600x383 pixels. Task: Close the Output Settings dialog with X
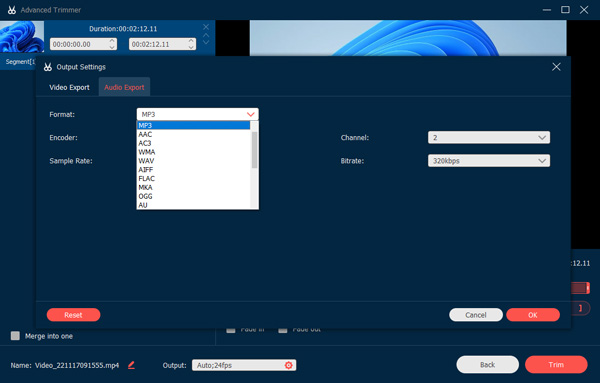click(556, 67)
